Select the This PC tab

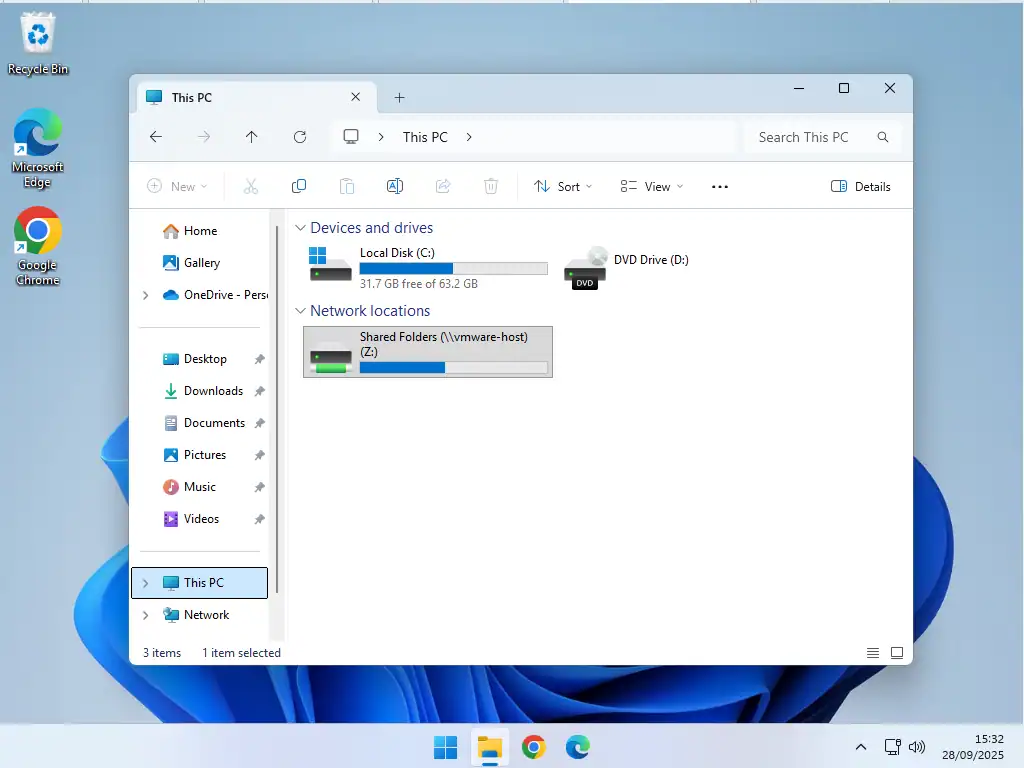coord(255,97)
